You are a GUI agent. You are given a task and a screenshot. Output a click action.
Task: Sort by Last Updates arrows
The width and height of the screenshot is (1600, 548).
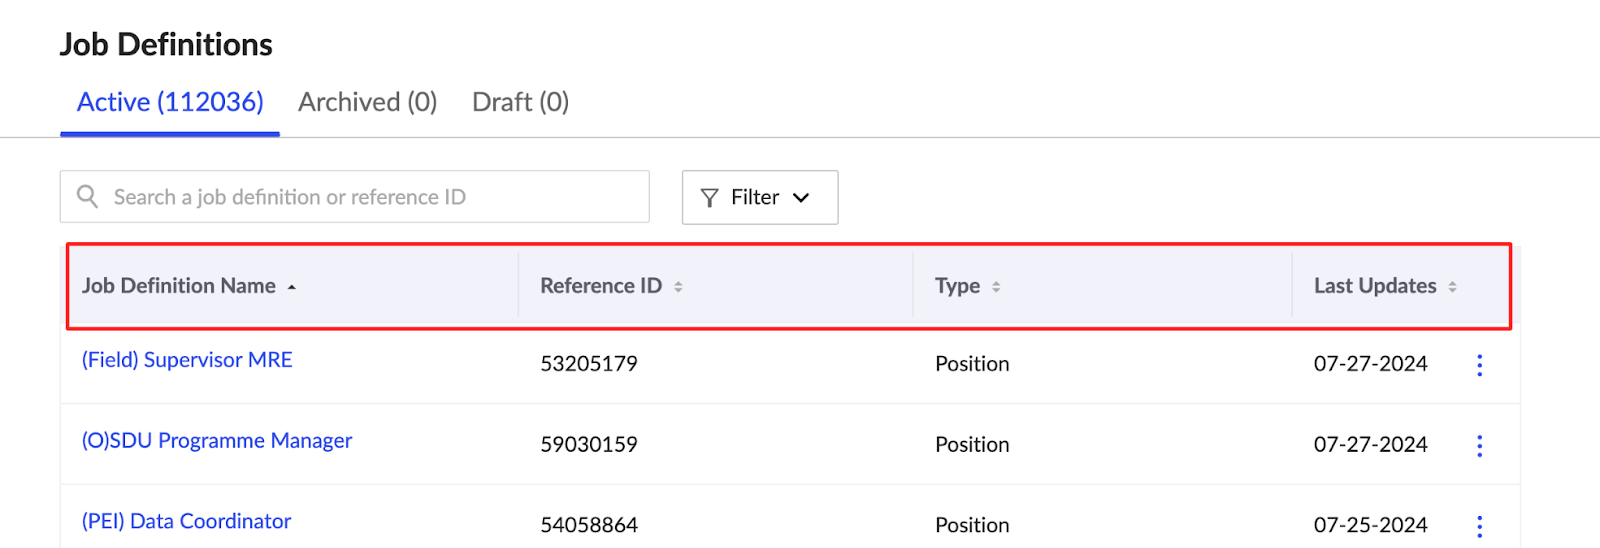click(x=1452, y=287)
